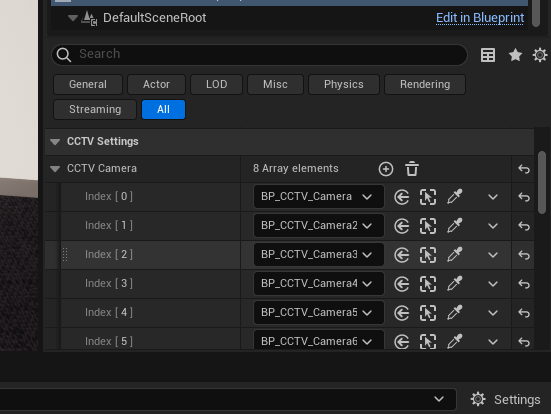The image size is (551, 414).
Task: Collapse the CCTV Camera array
Action: pyautogui.click(x=55, y=169)
